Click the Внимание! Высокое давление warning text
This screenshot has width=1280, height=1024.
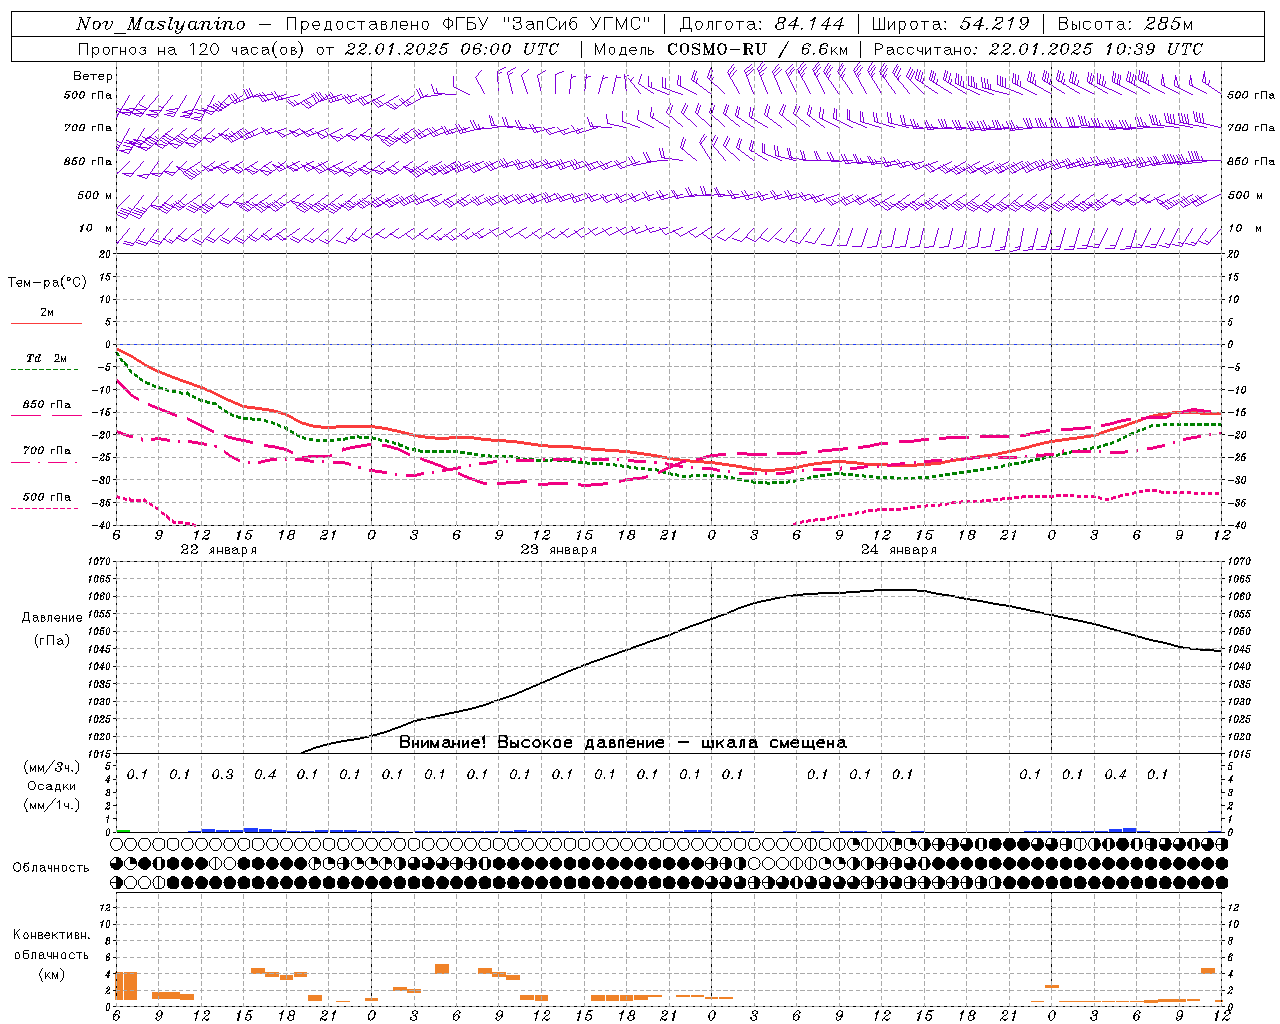pyautogui.click(x=622, y=743)
